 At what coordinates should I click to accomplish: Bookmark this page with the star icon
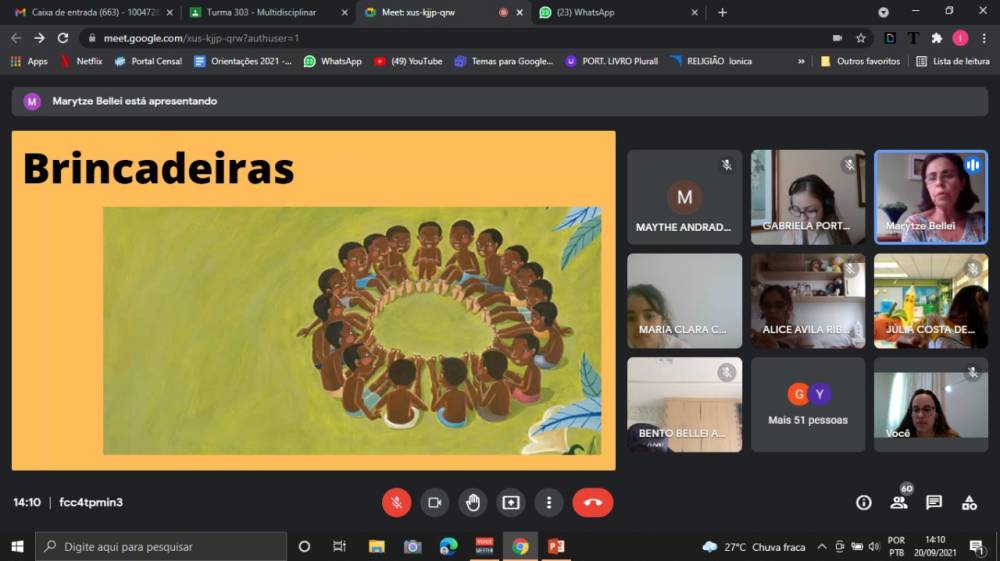click(860, 38)
